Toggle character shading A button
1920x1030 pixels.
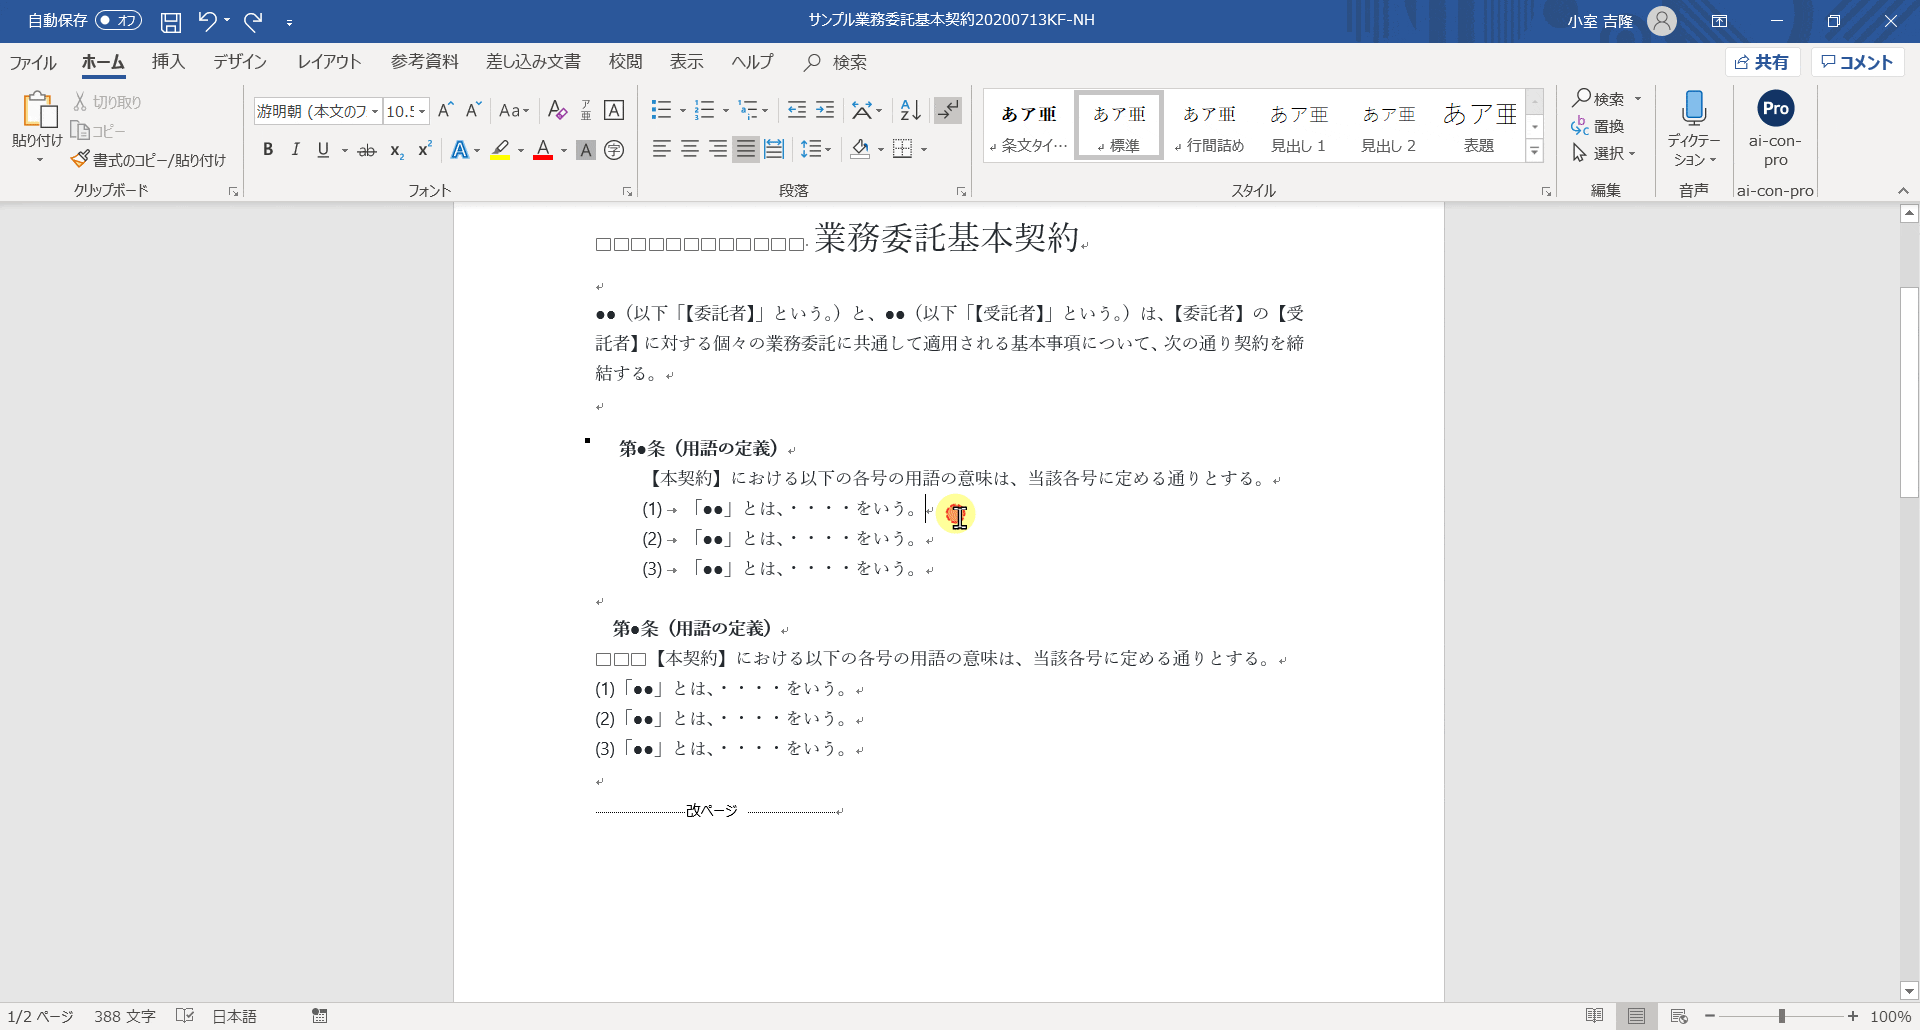tap(586, 150)
